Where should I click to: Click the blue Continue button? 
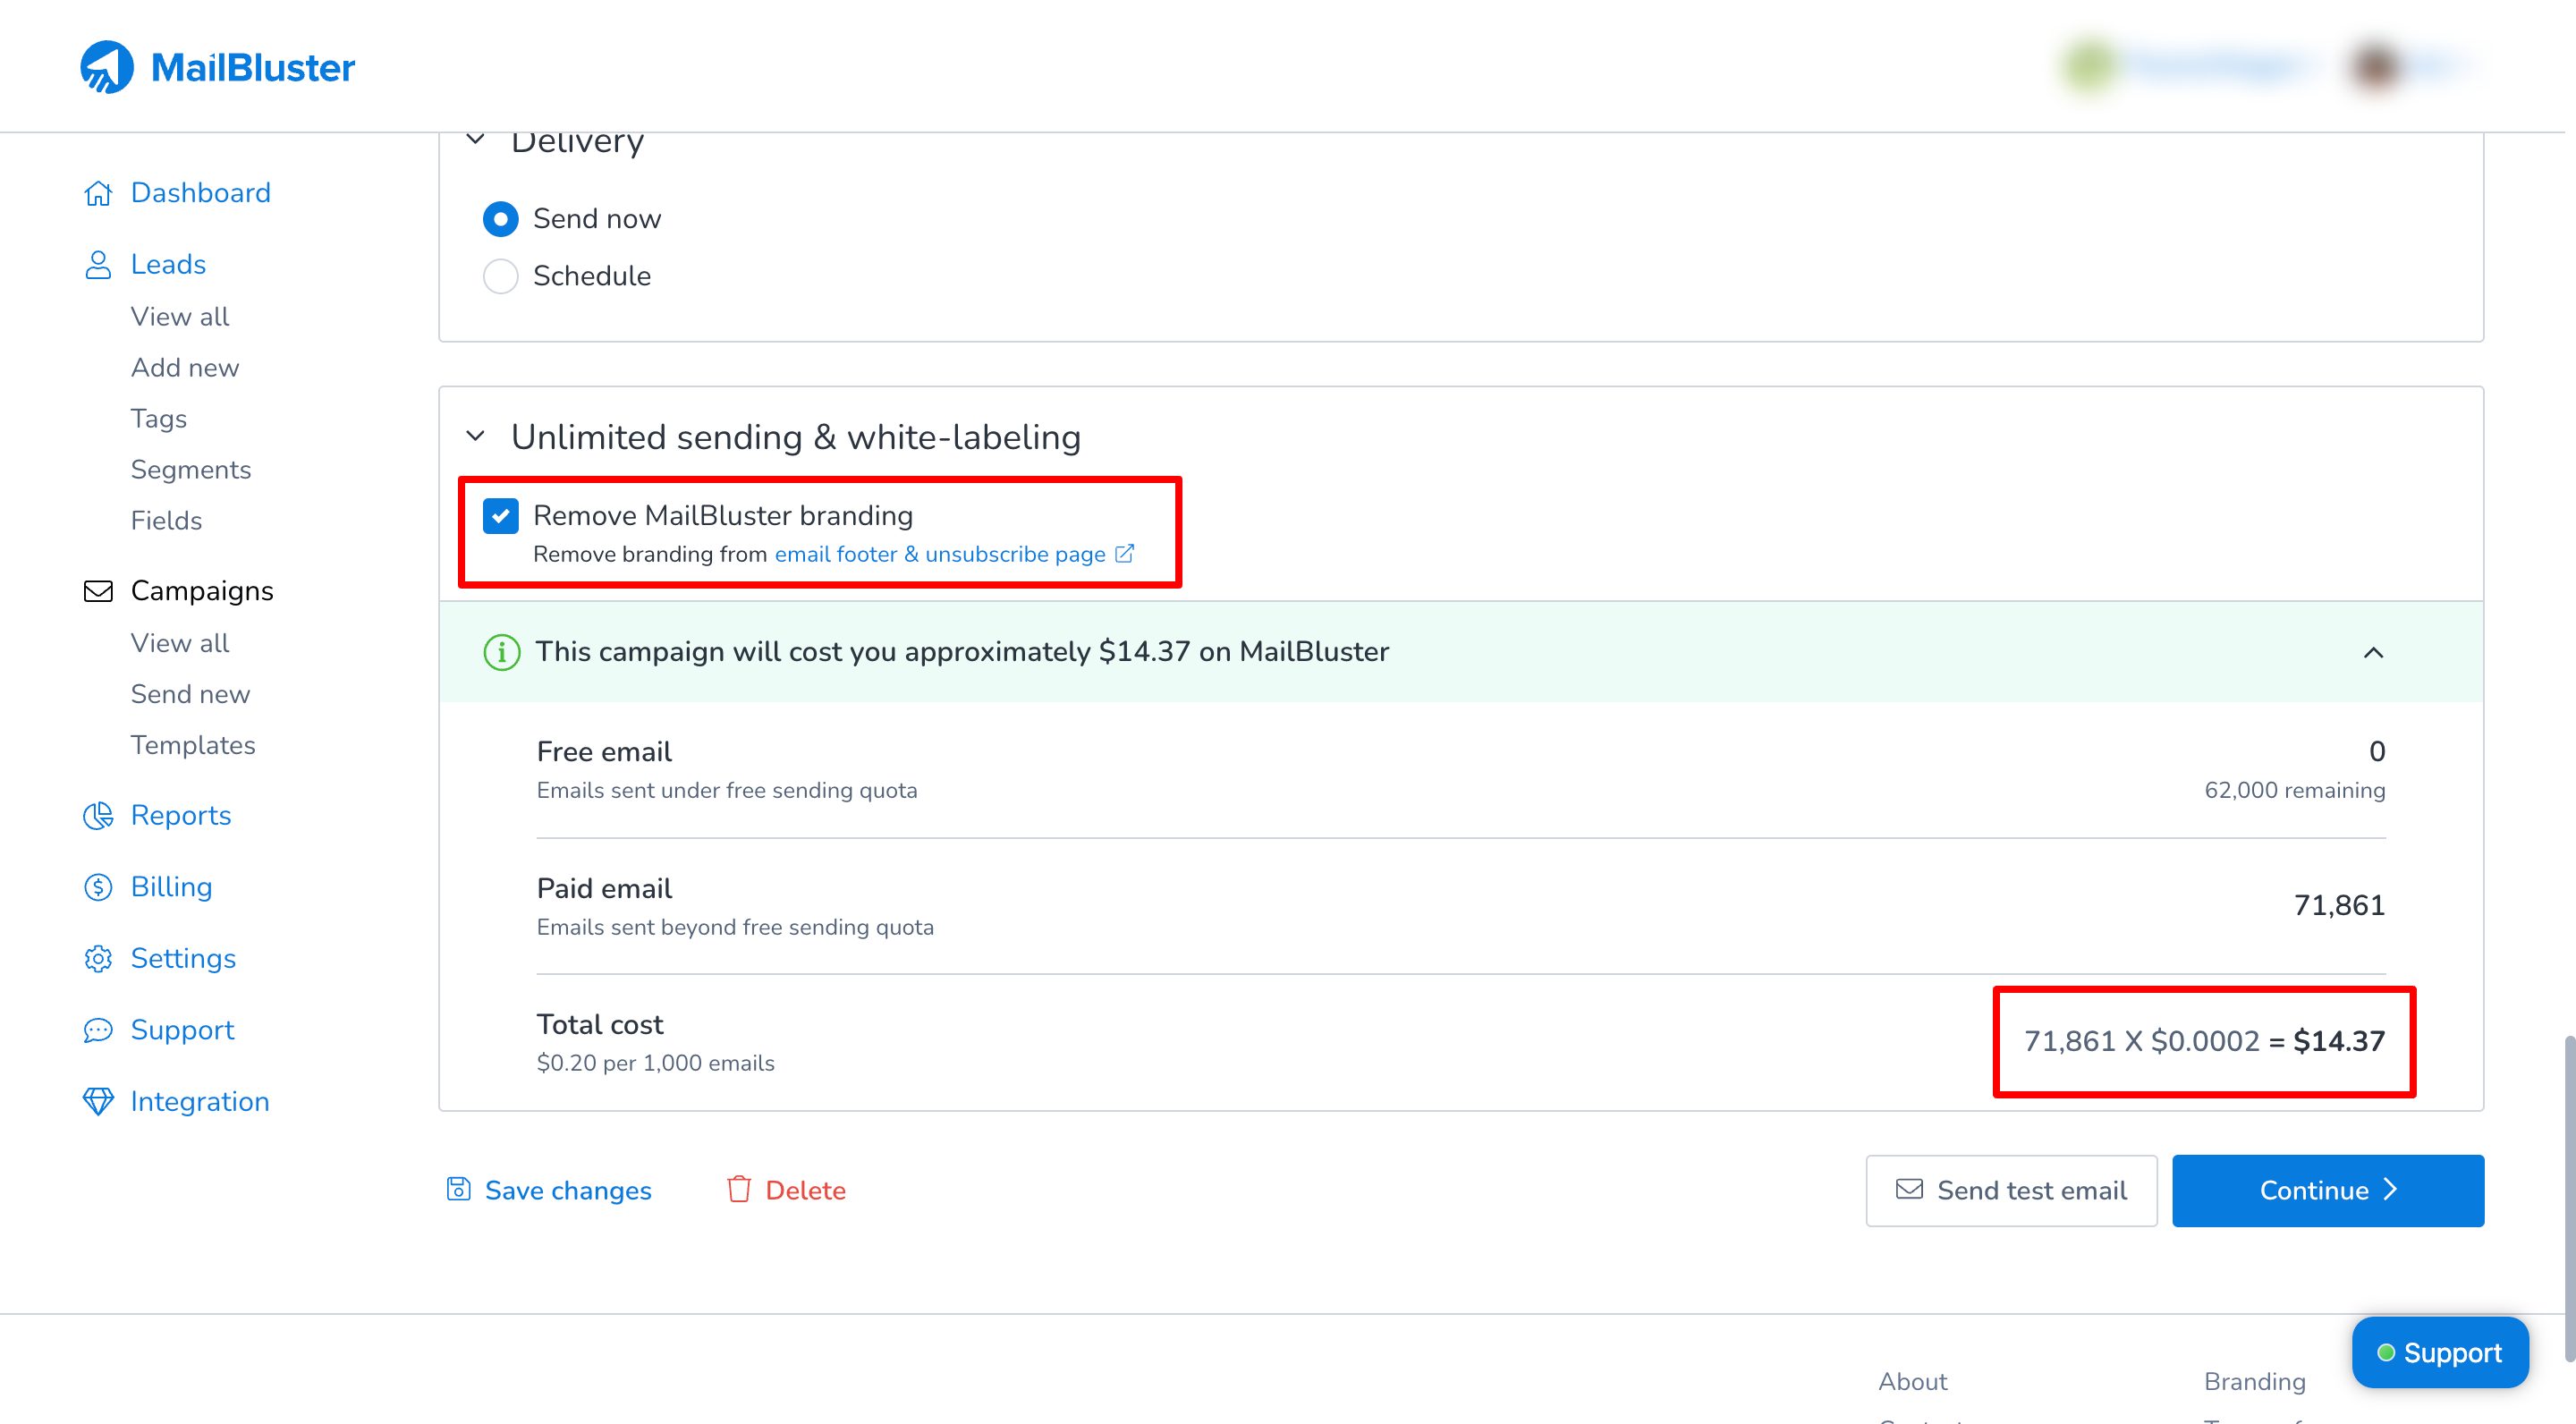[2327, 1190]
